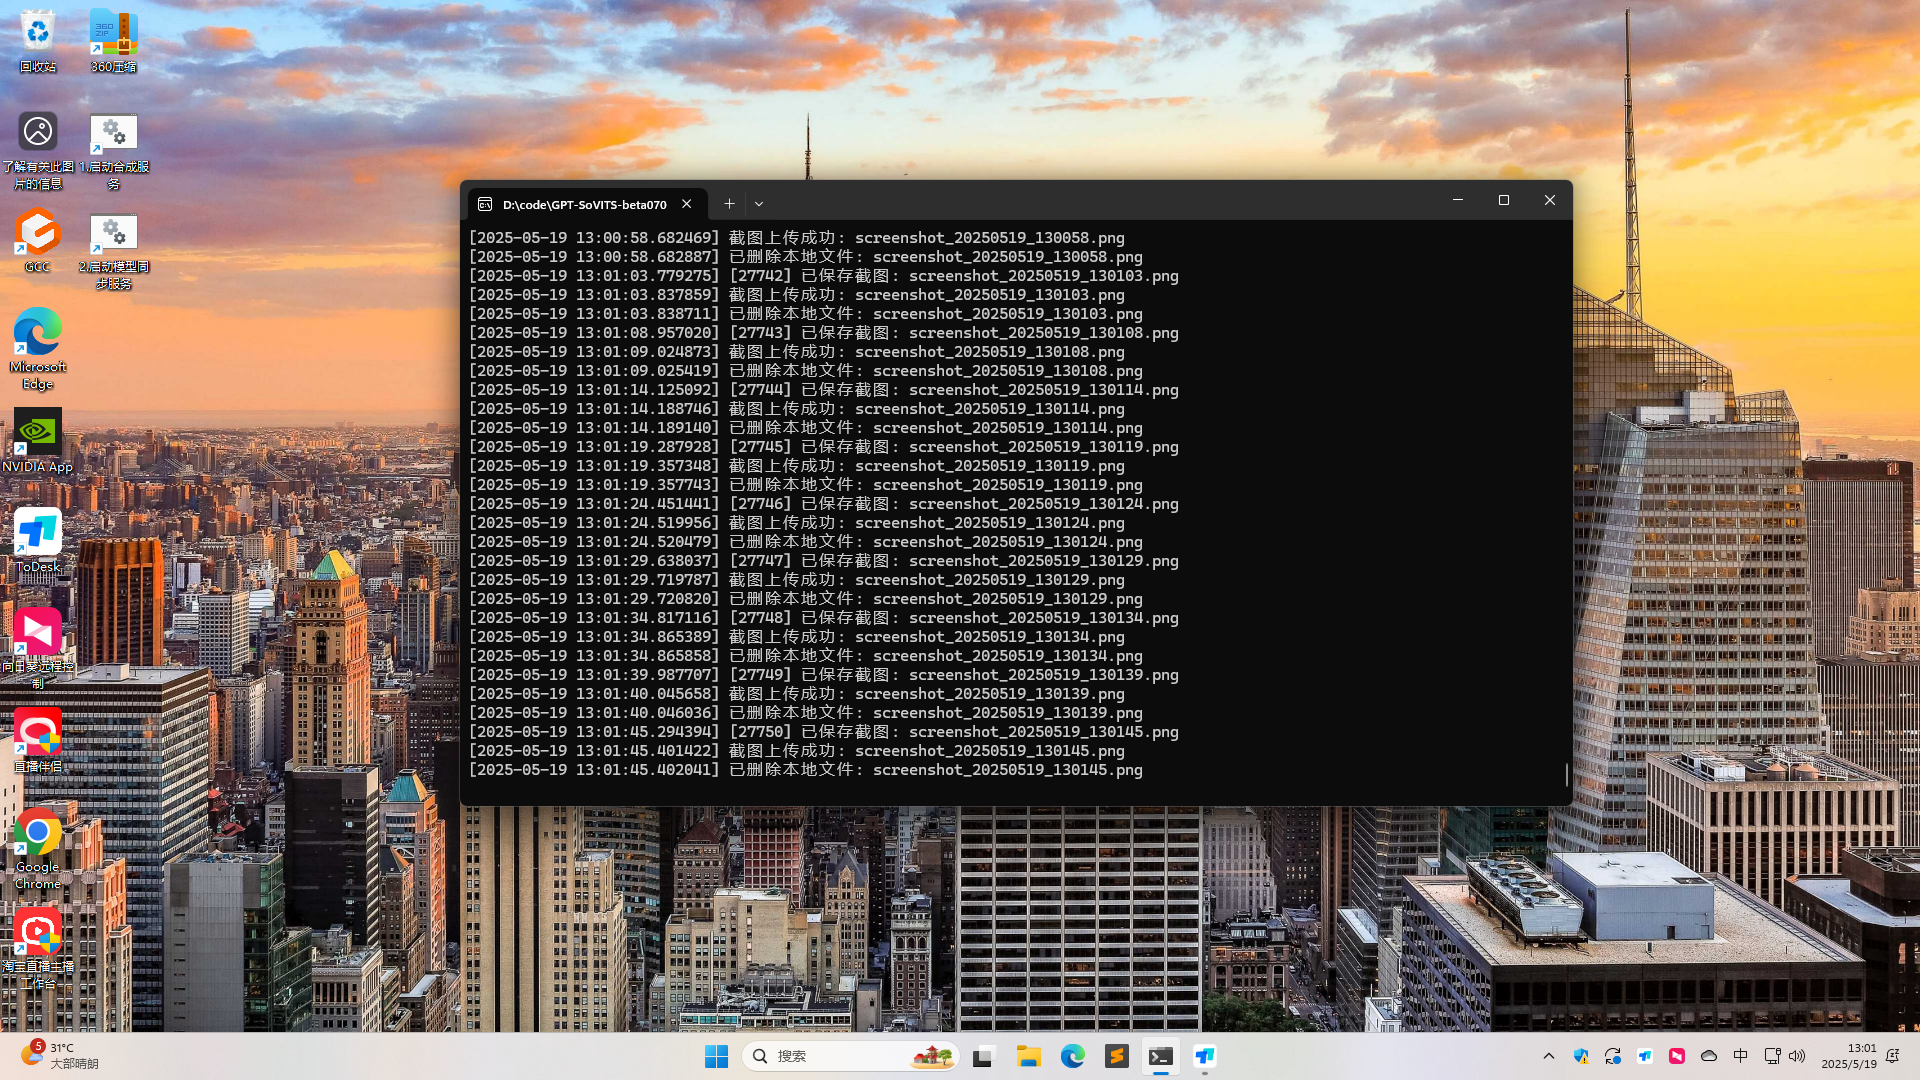Open the Recycle Bin
The image size is (1920, 1080).
point(37,30)
